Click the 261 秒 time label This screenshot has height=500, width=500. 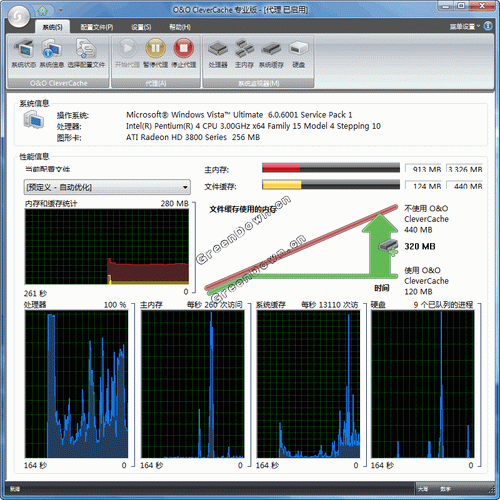coord(35,293)
